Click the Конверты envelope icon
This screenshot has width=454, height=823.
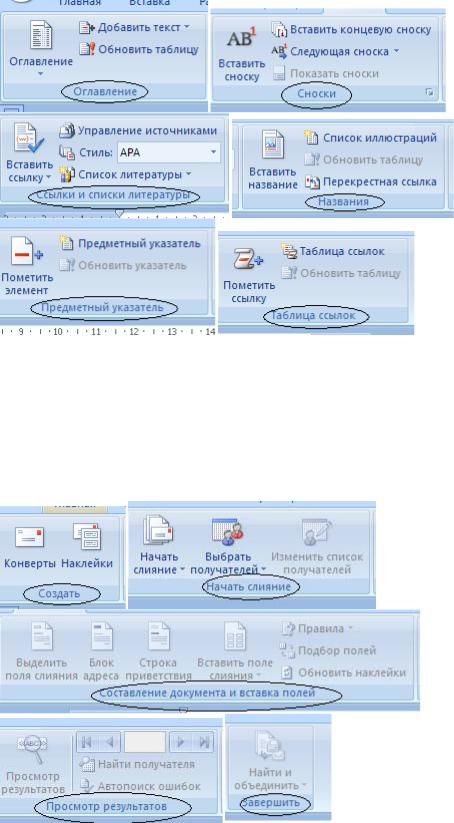29,537
